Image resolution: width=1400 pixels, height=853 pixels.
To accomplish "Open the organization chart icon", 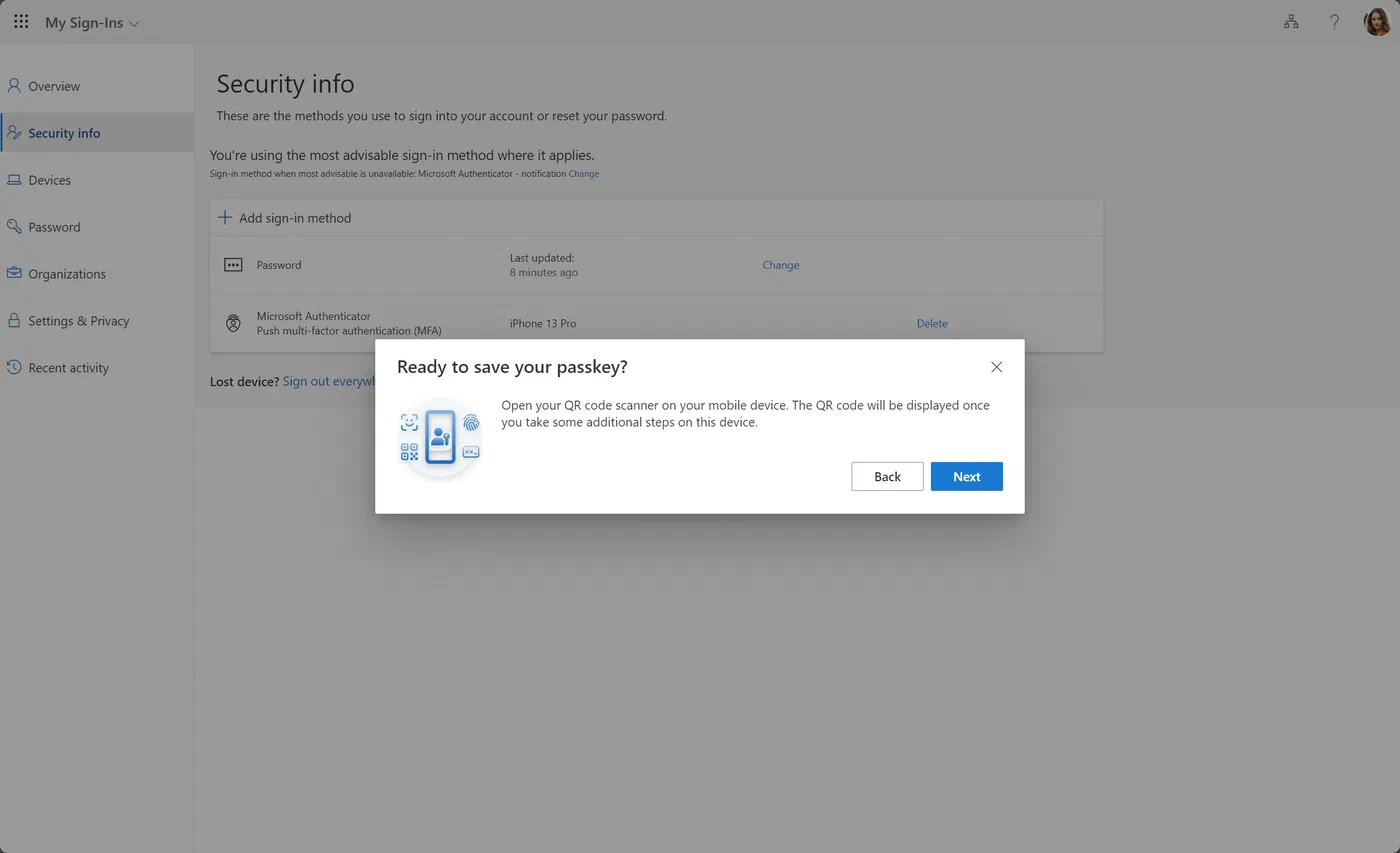I will click(1291, 21).
